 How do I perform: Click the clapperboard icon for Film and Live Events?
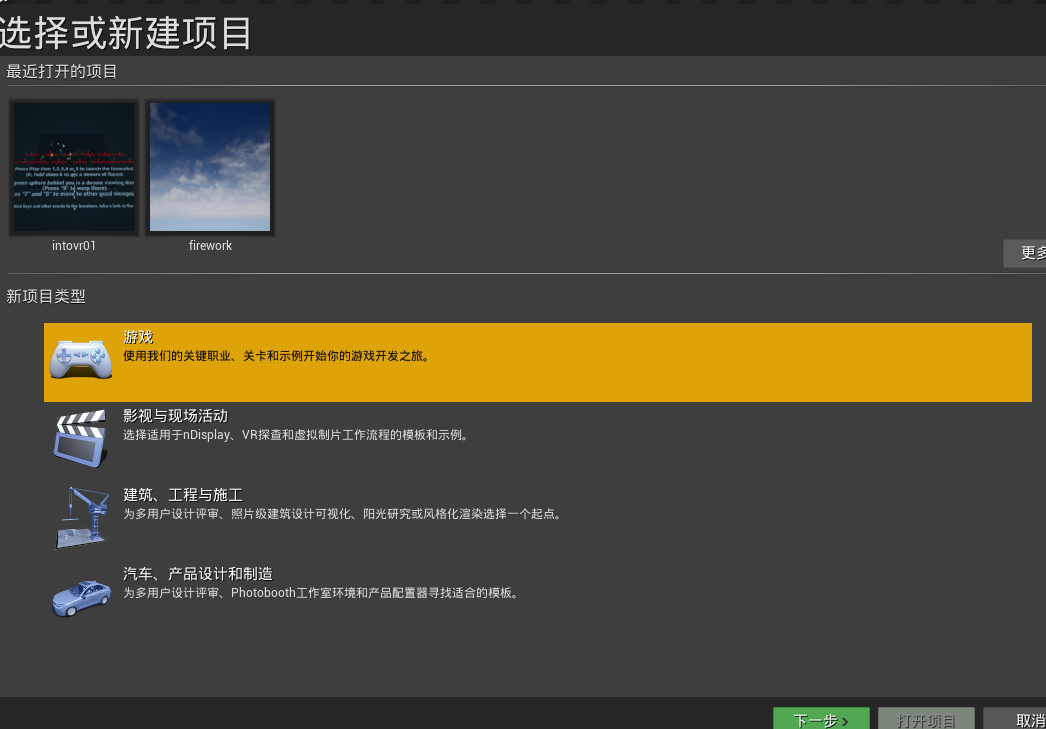(x=81, y=438)
